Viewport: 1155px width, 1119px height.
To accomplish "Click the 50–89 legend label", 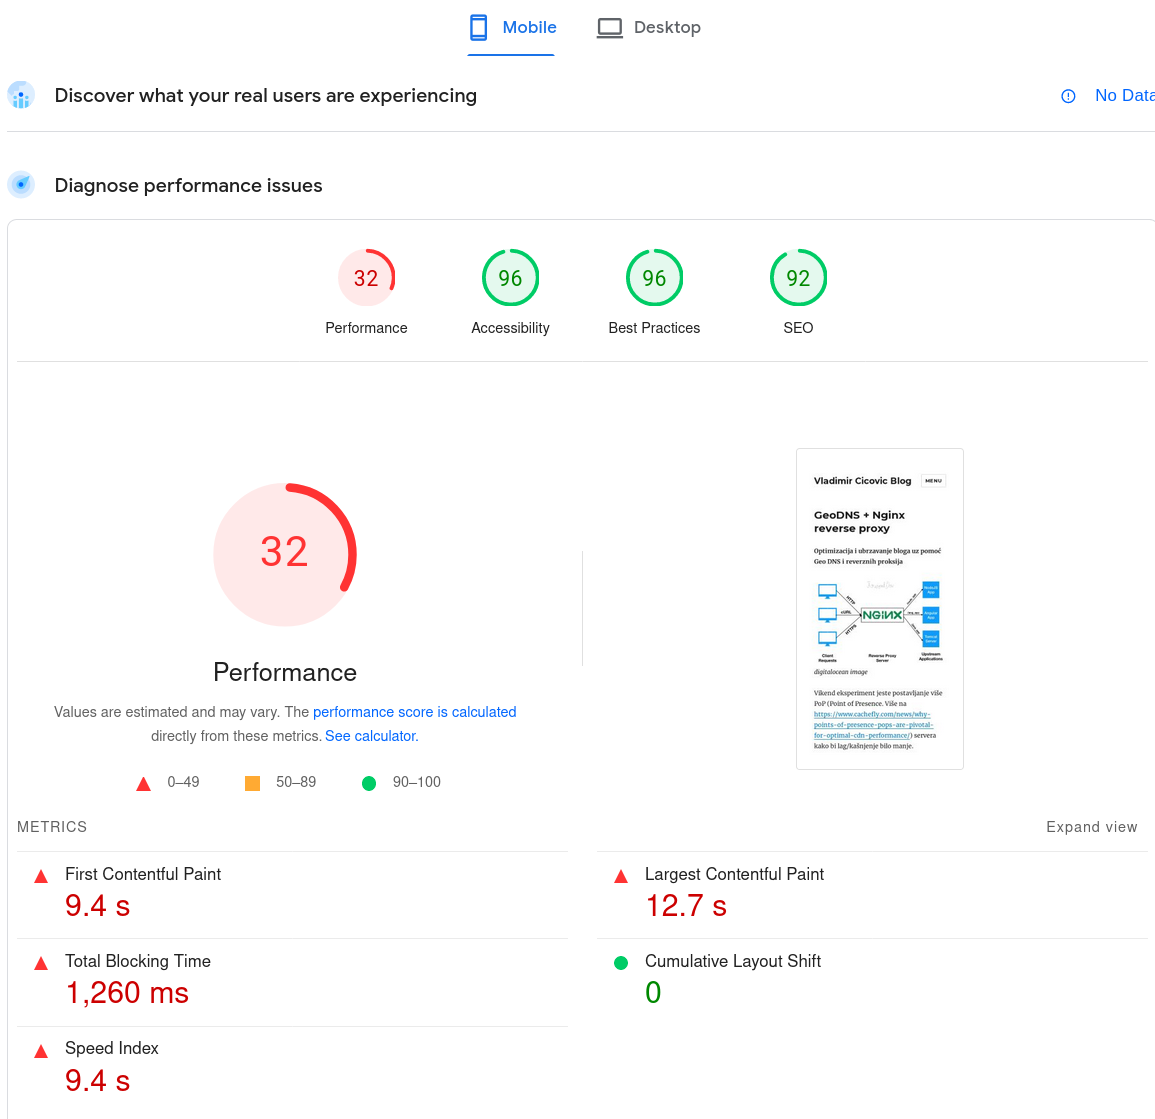I will click(296, 782).
